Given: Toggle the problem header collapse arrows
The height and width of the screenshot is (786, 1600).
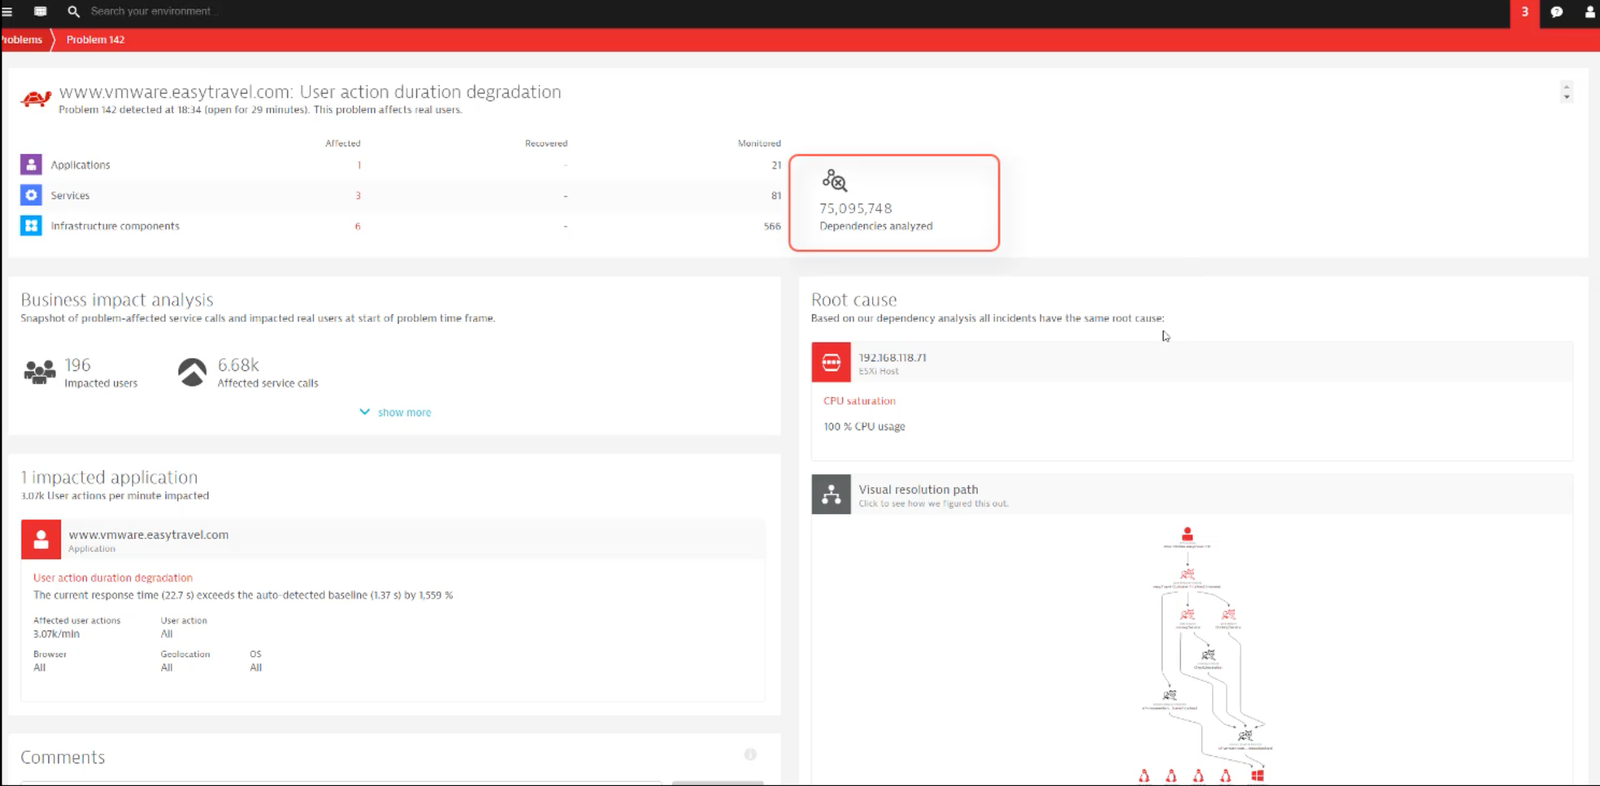Looking at the screenshot, I should 1566,92.
